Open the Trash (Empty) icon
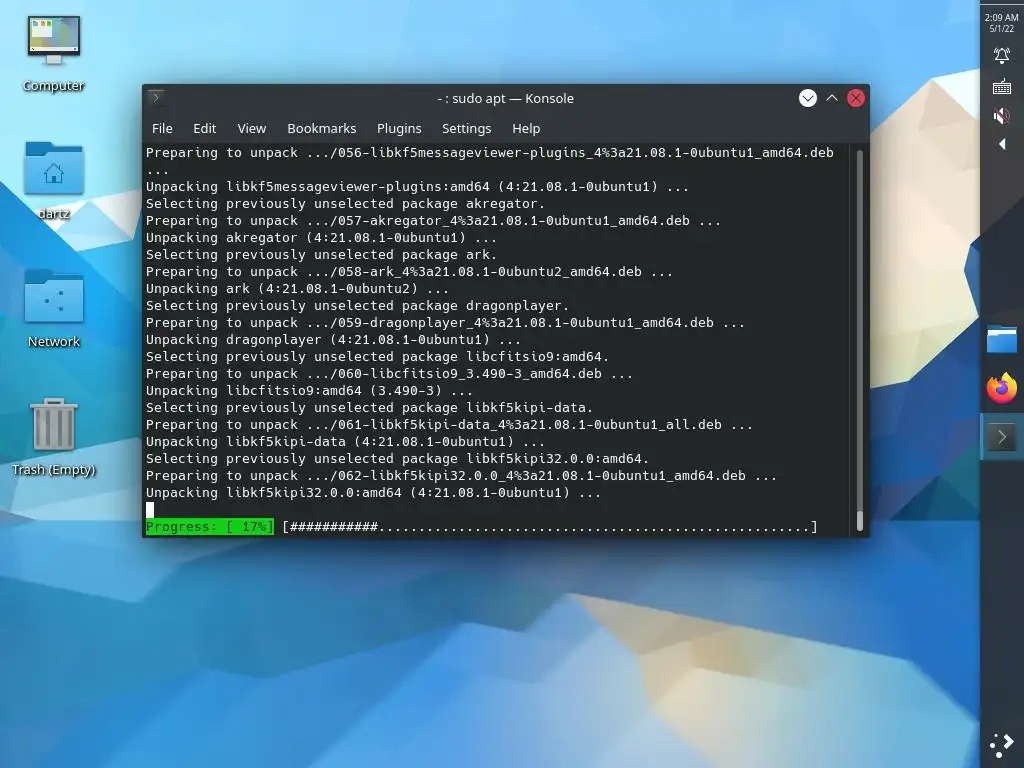1024x768 pixels. click(x=54, y=437)
